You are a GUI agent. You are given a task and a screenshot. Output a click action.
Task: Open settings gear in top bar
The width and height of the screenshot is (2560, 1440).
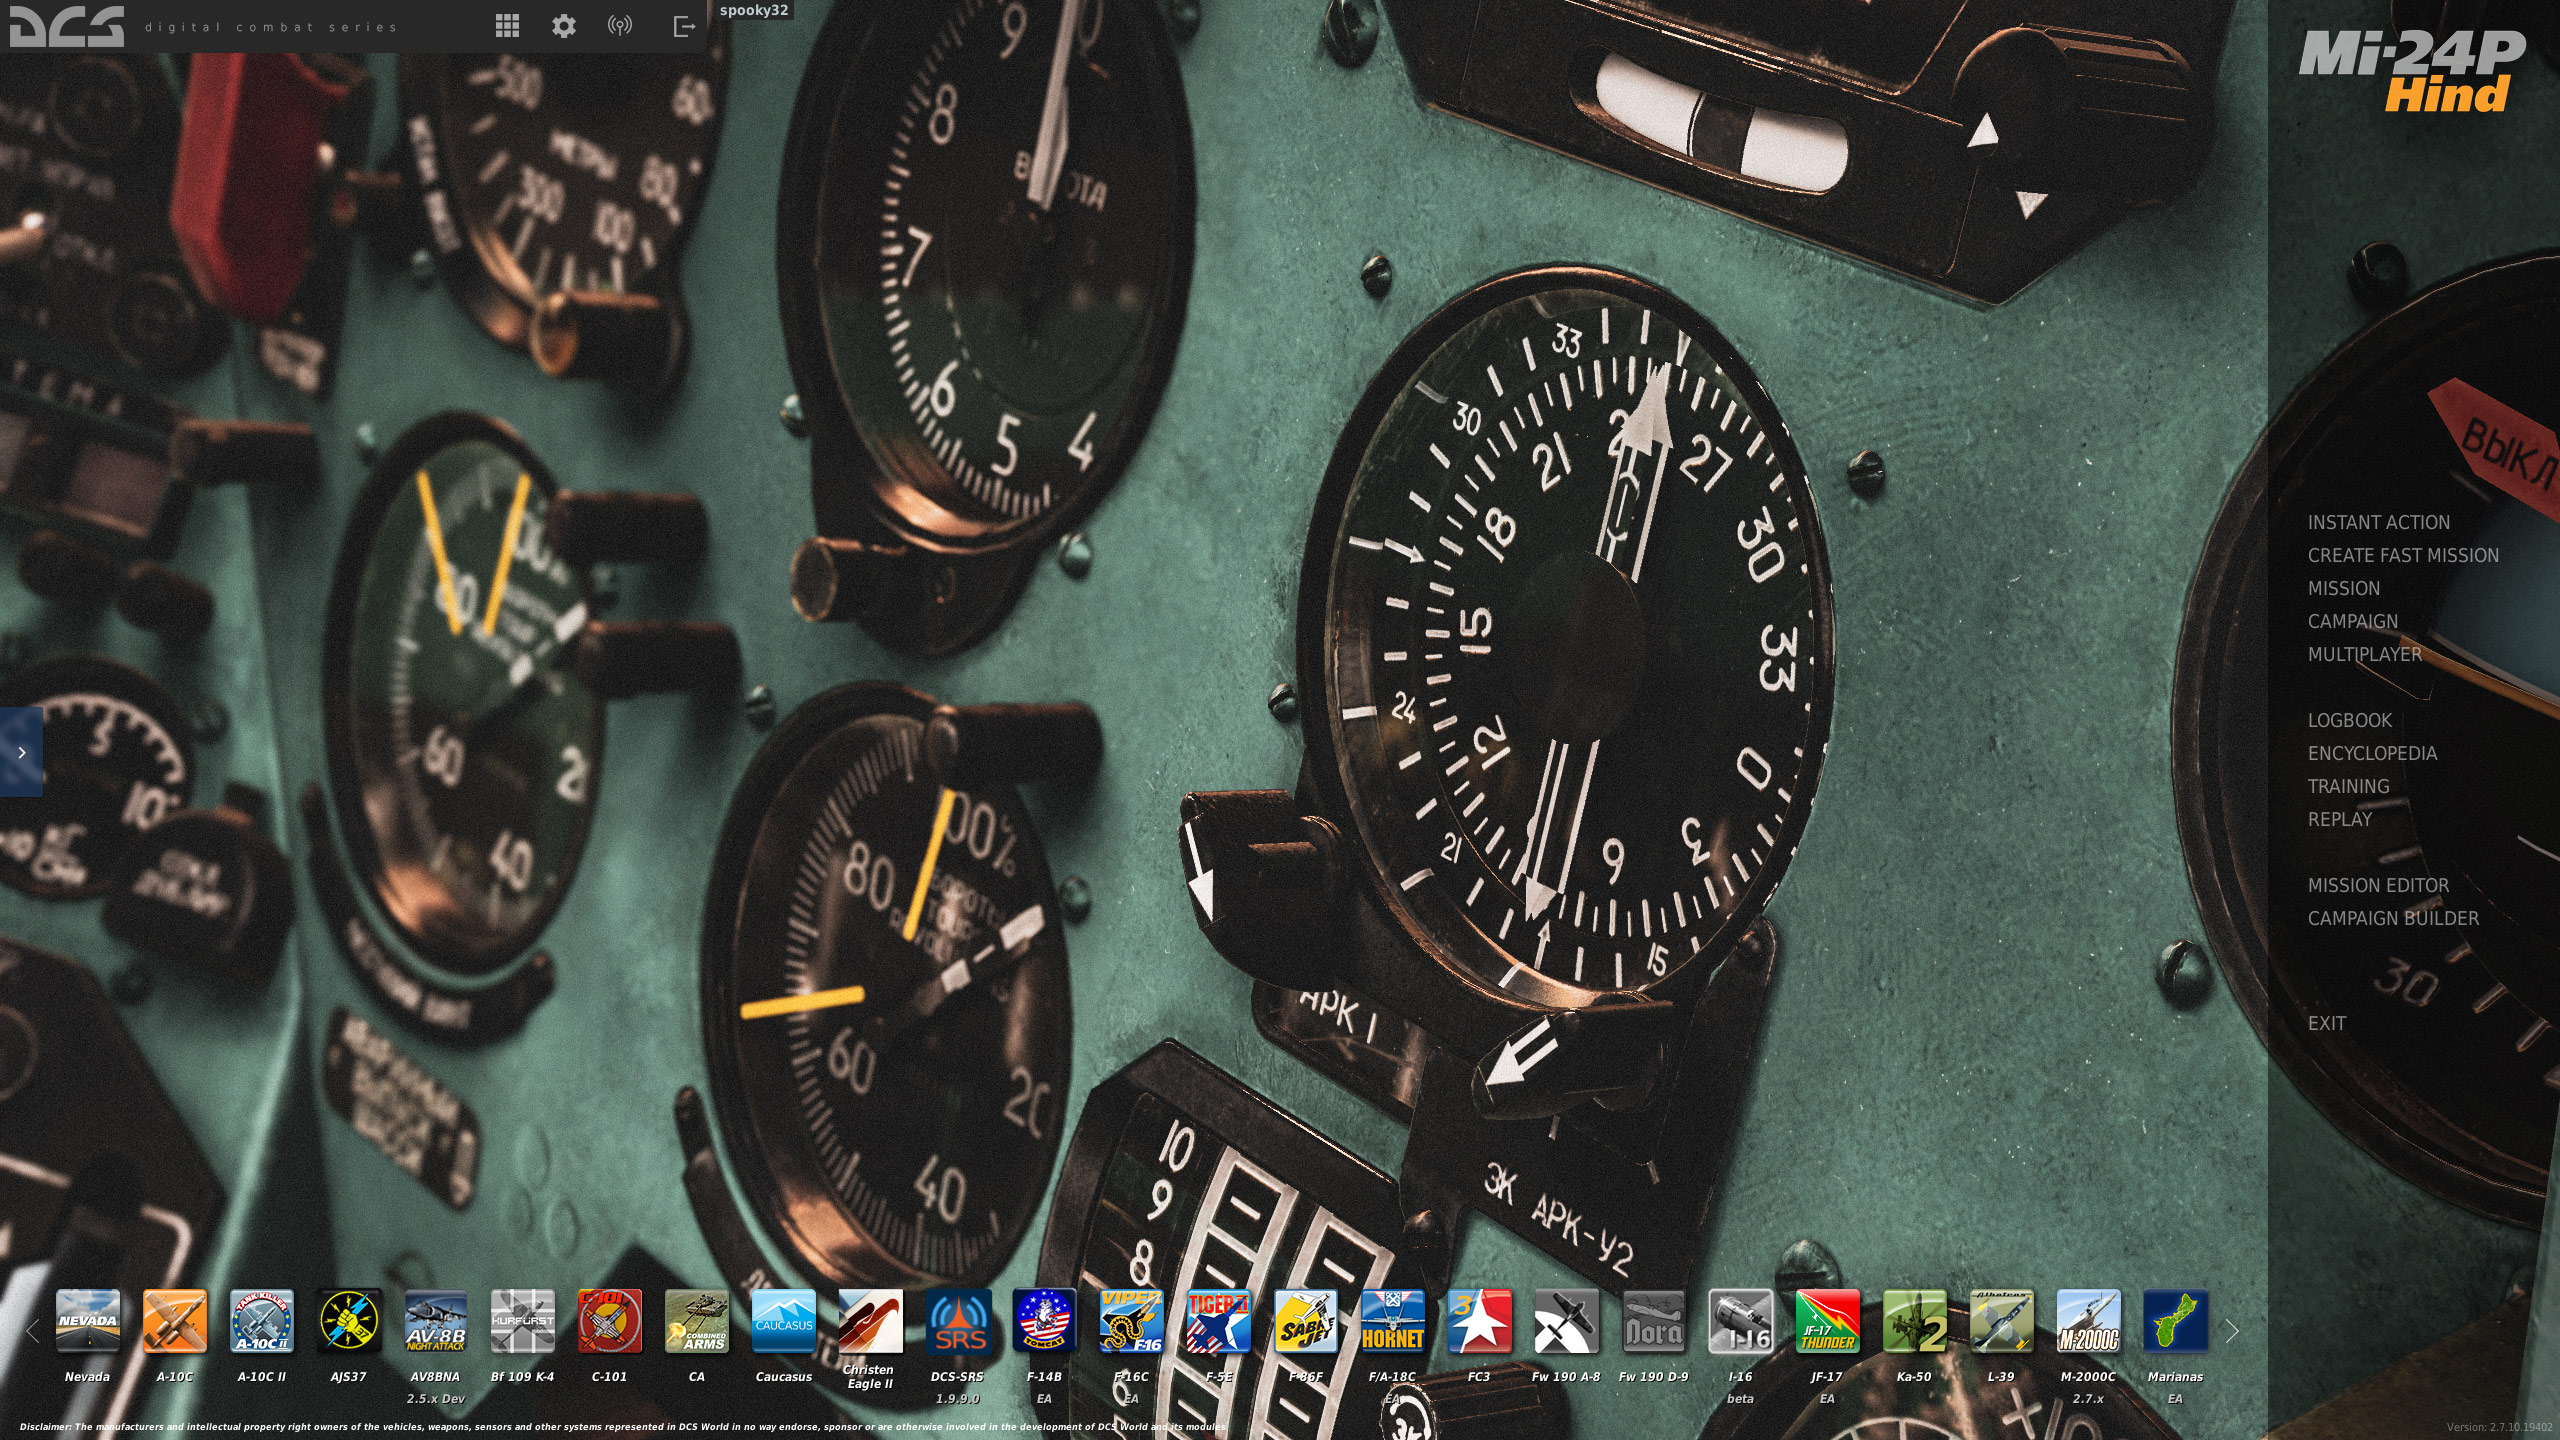[564, 26]
